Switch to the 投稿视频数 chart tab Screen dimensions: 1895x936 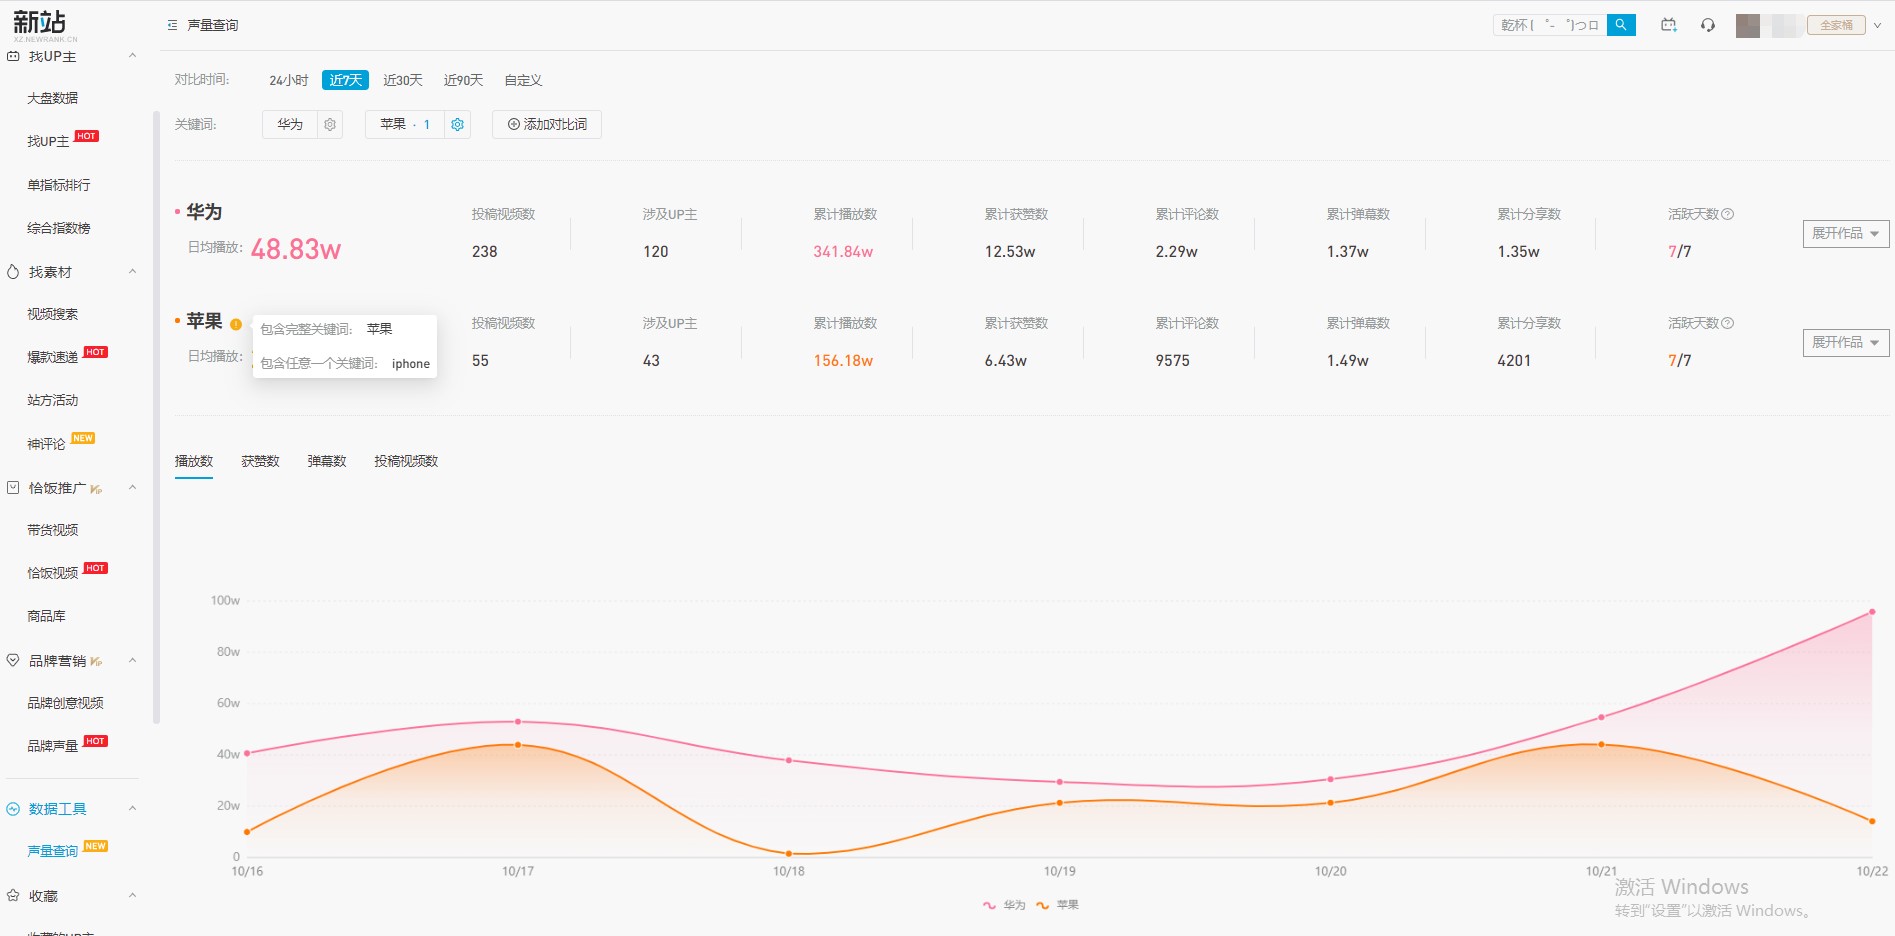[406, 461]
